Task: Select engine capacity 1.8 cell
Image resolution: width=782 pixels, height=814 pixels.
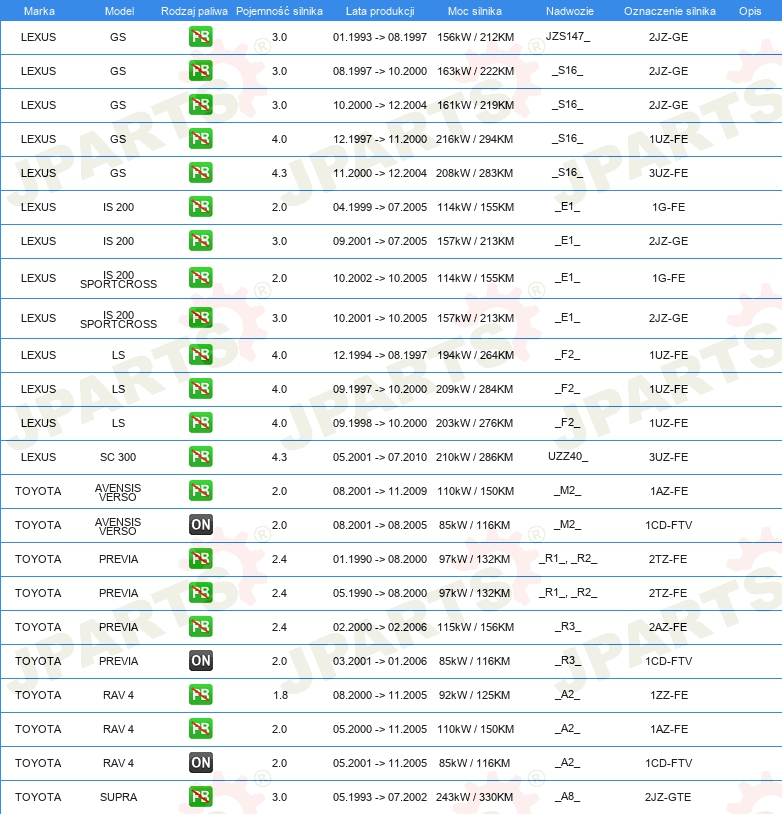Action: pos(280,695)
